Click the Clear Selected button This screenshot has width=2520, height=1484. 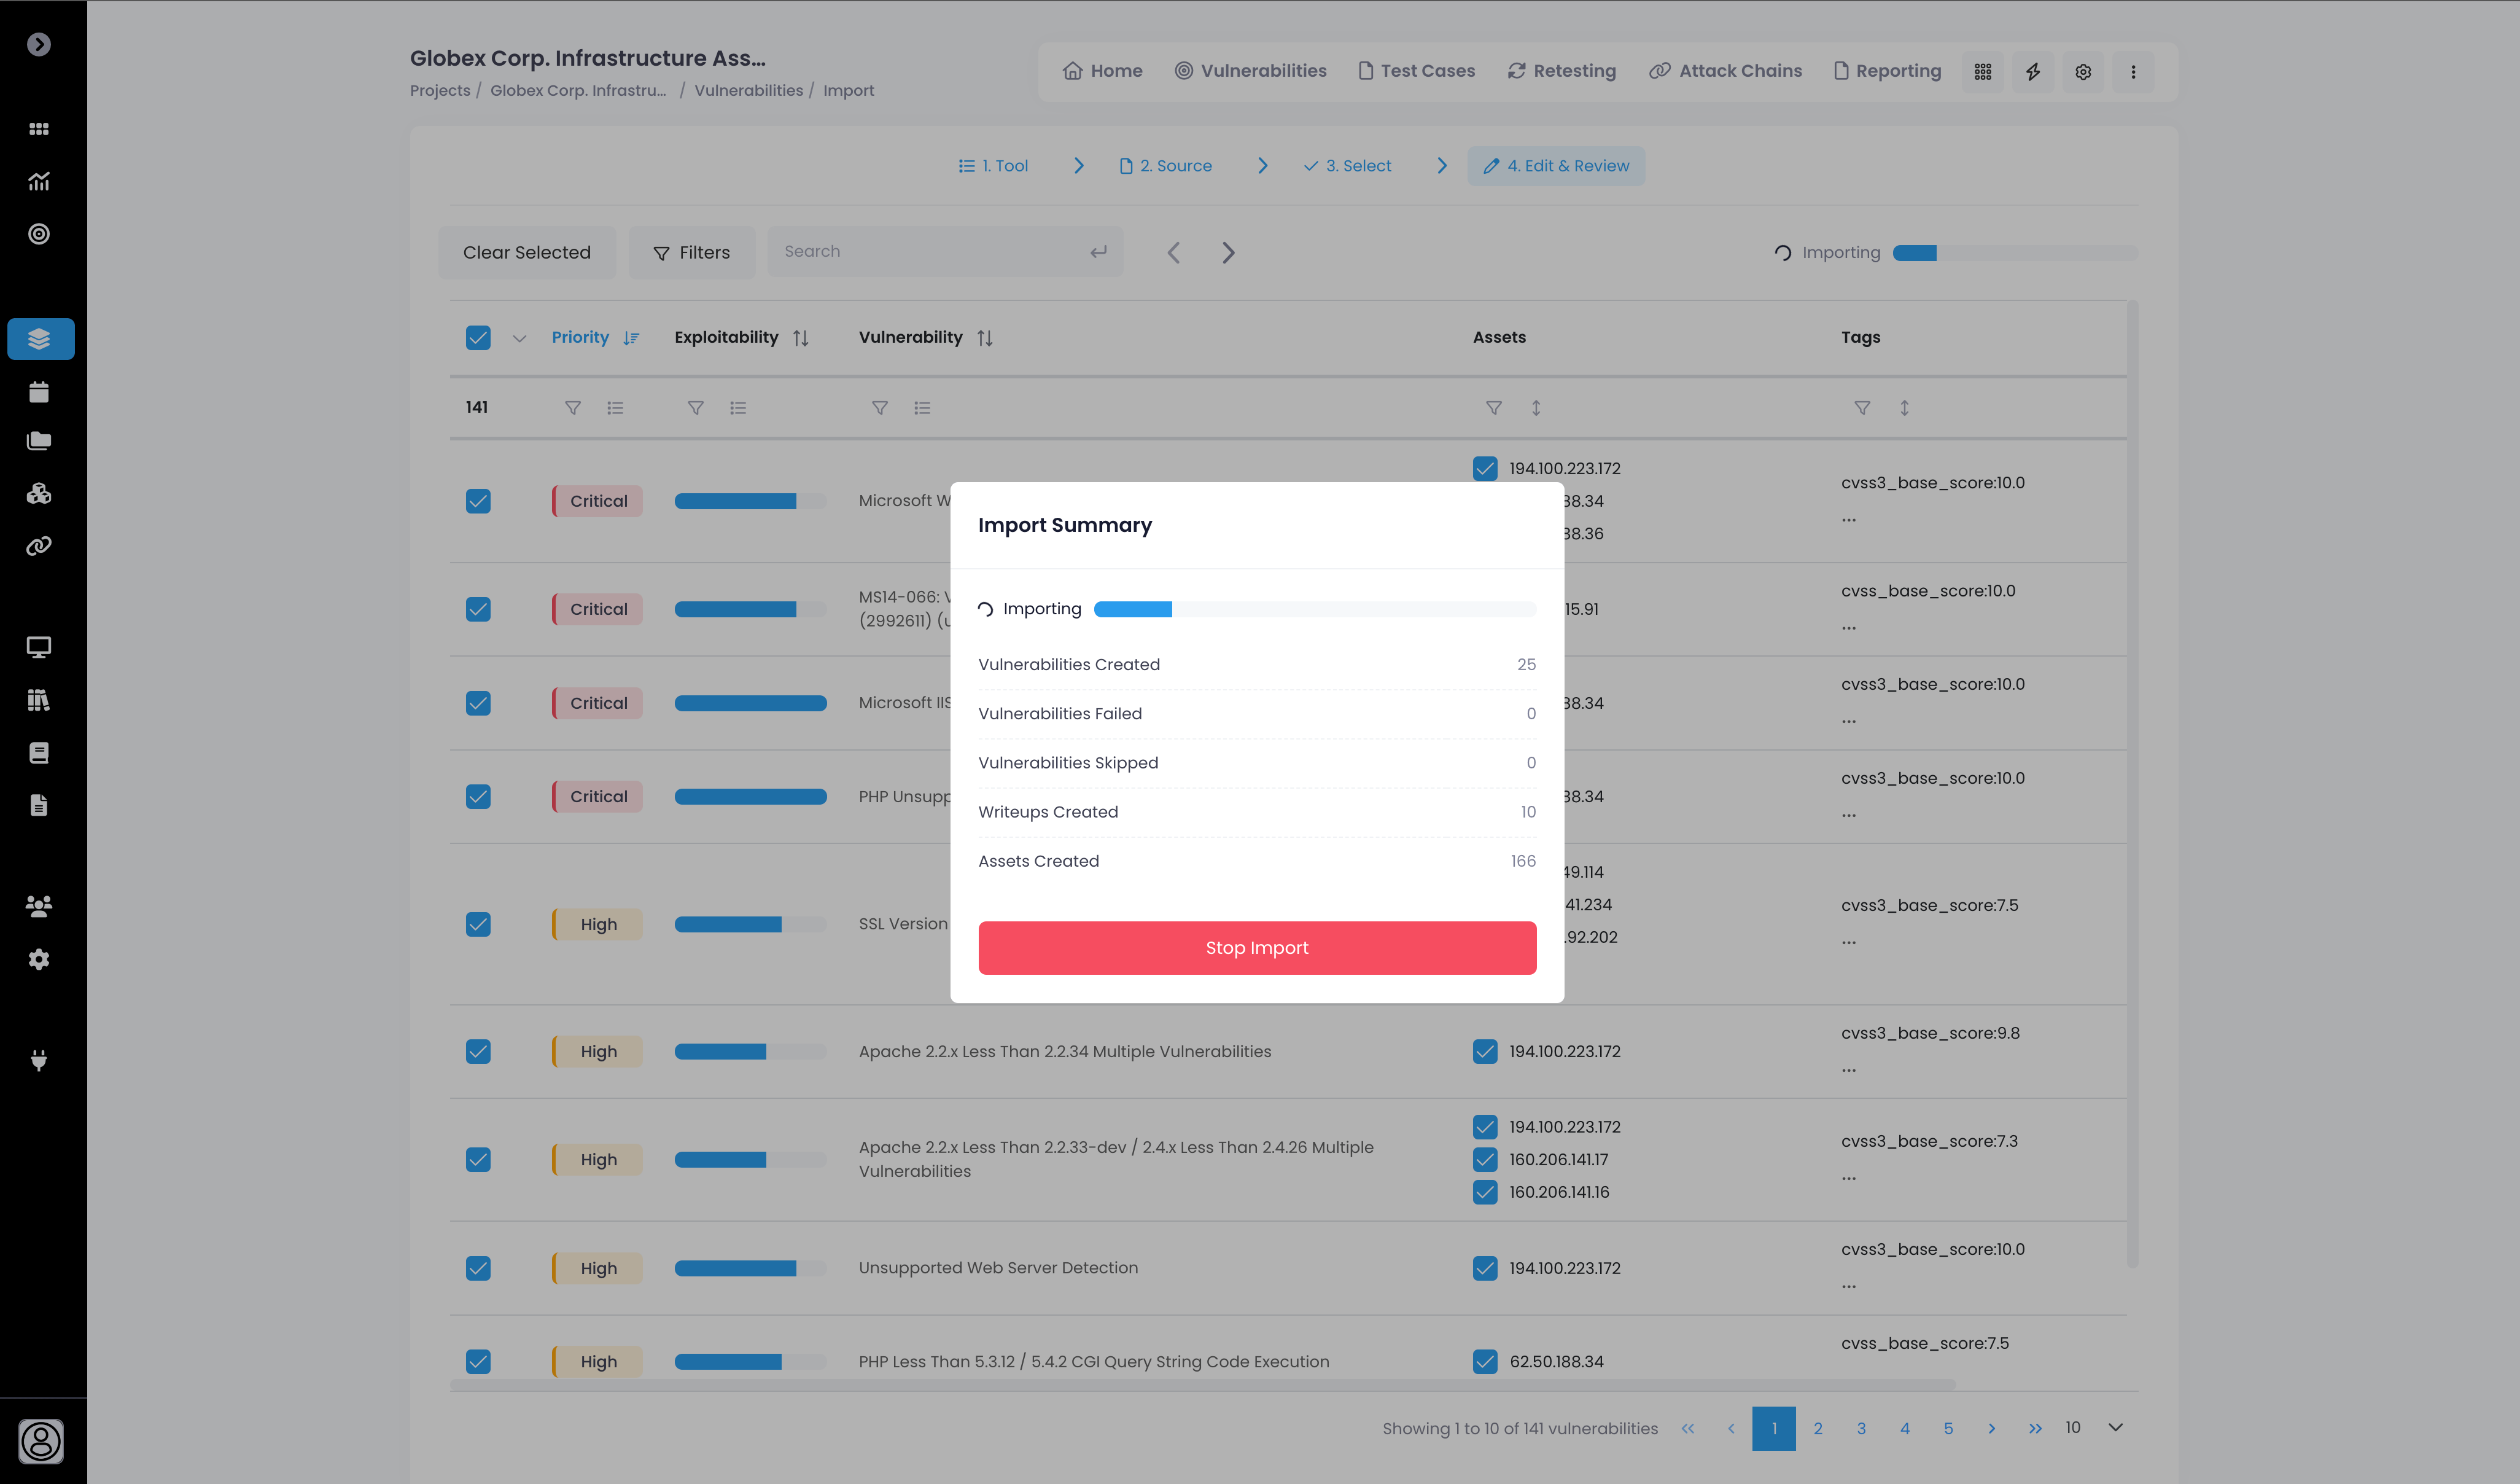point(526,252)
